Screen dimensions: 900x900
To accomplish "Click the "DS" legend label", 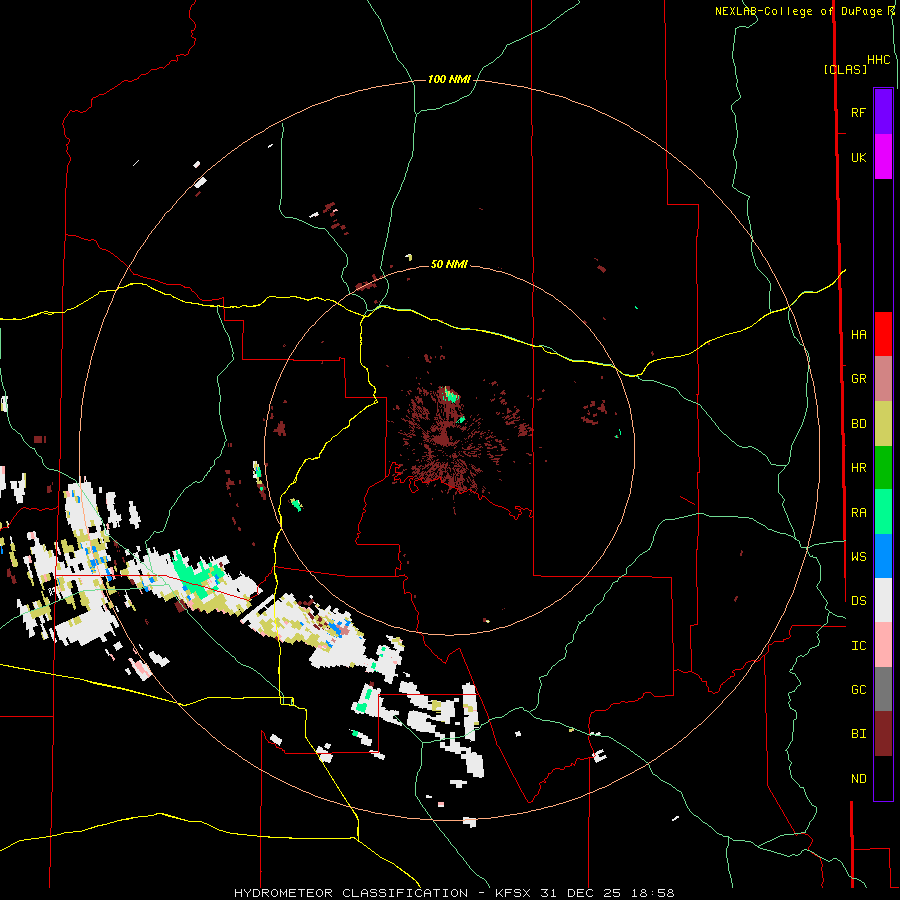I will pyautogui.click(x=858, y=601).
